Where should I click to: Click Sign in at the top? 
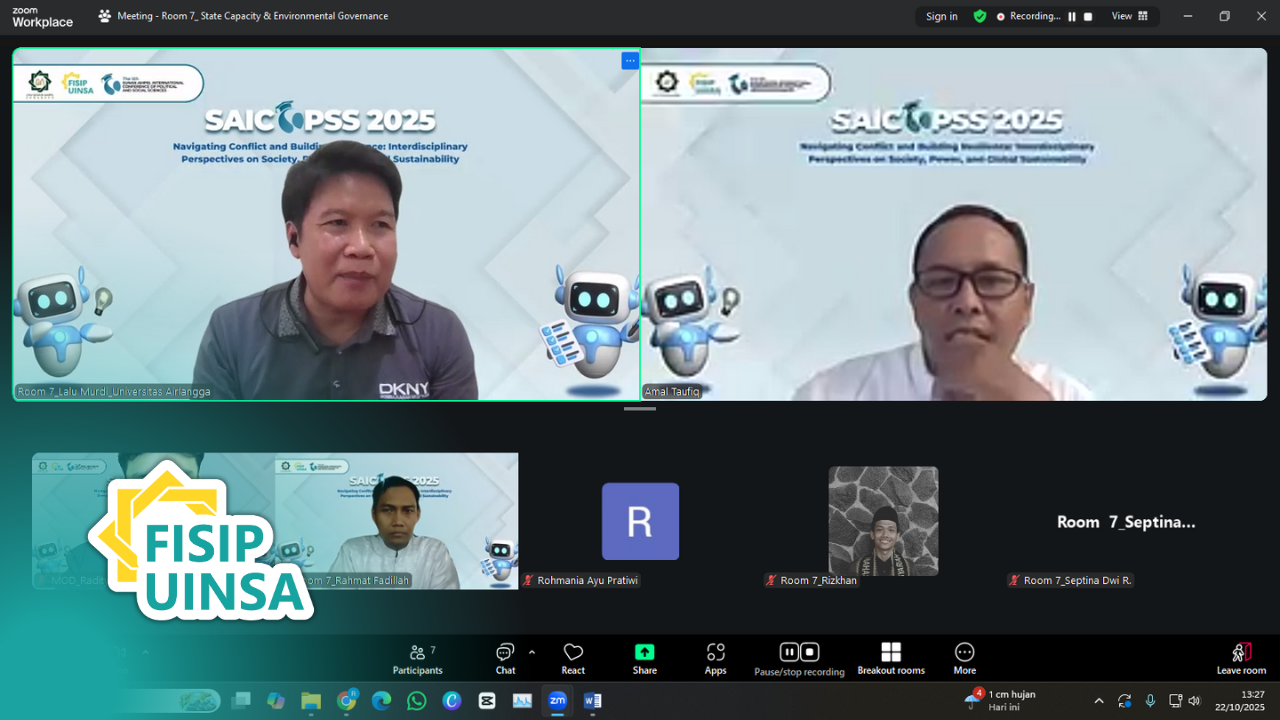pos(941,16)
